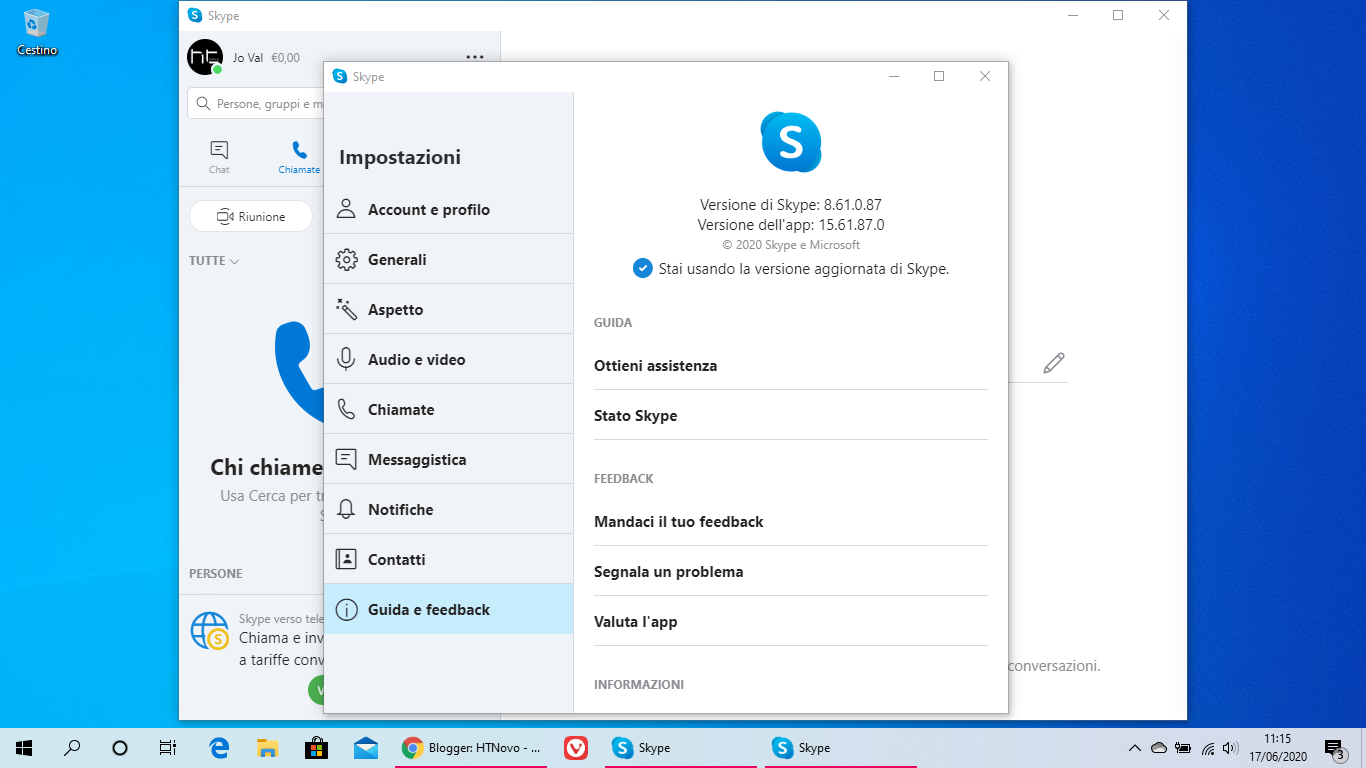Click taskbar search magnifier icon
This screenshot has height=768, width=1366.
(72, 747)
